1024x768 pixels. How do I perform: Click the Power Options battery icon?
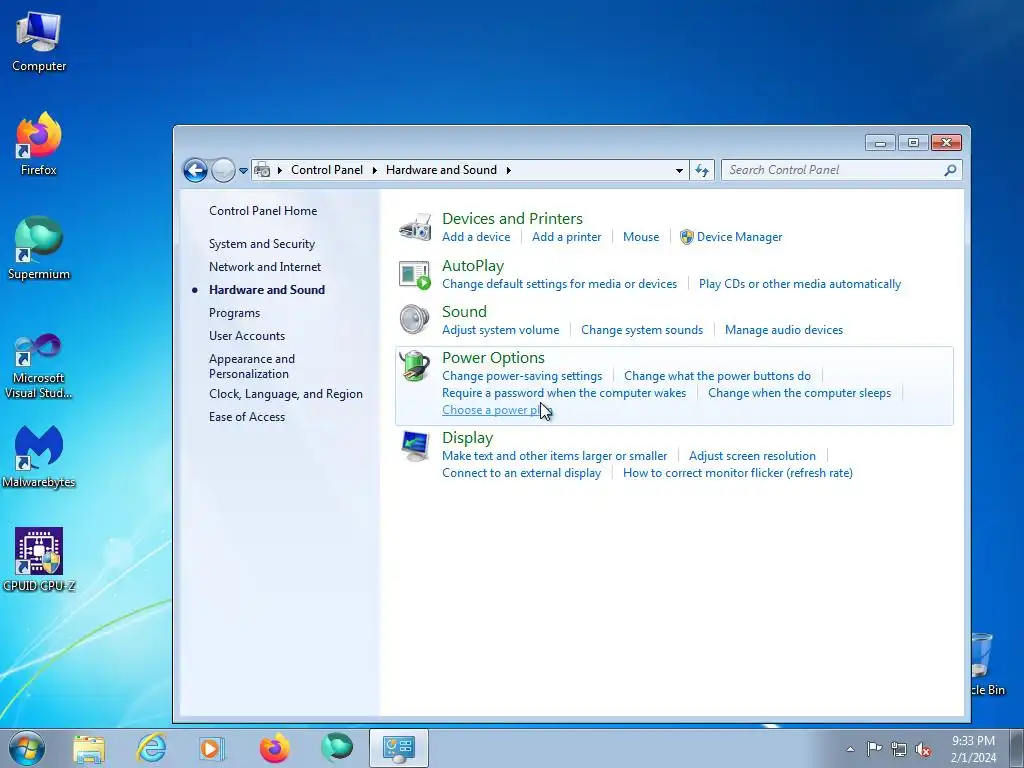coord(415,366)
